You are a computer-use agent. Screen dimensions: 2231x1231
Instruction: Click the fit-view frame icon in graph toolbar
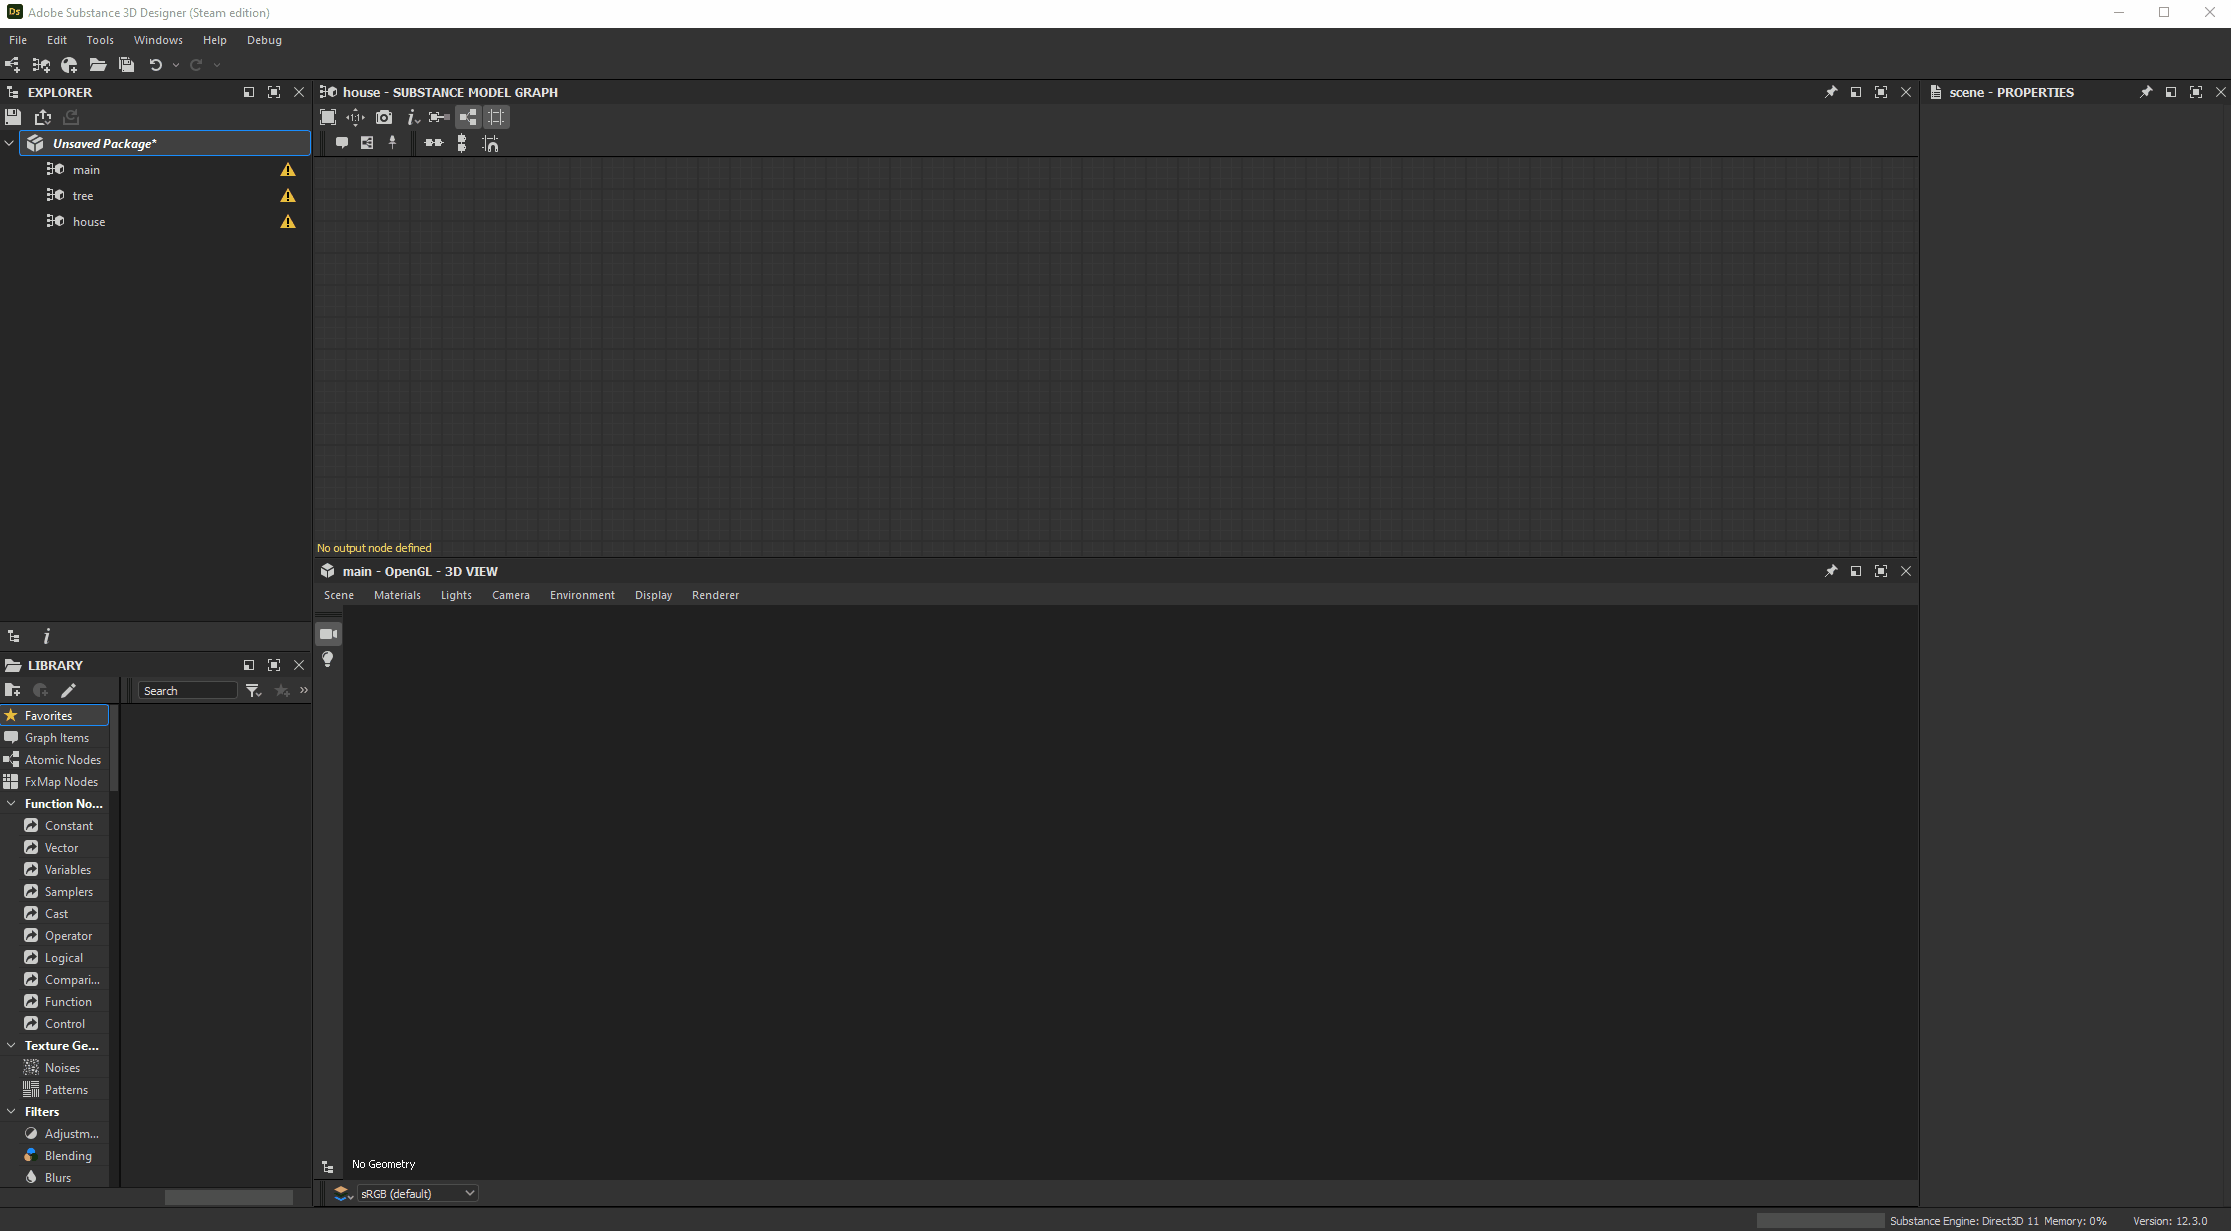tap(327, 117)
